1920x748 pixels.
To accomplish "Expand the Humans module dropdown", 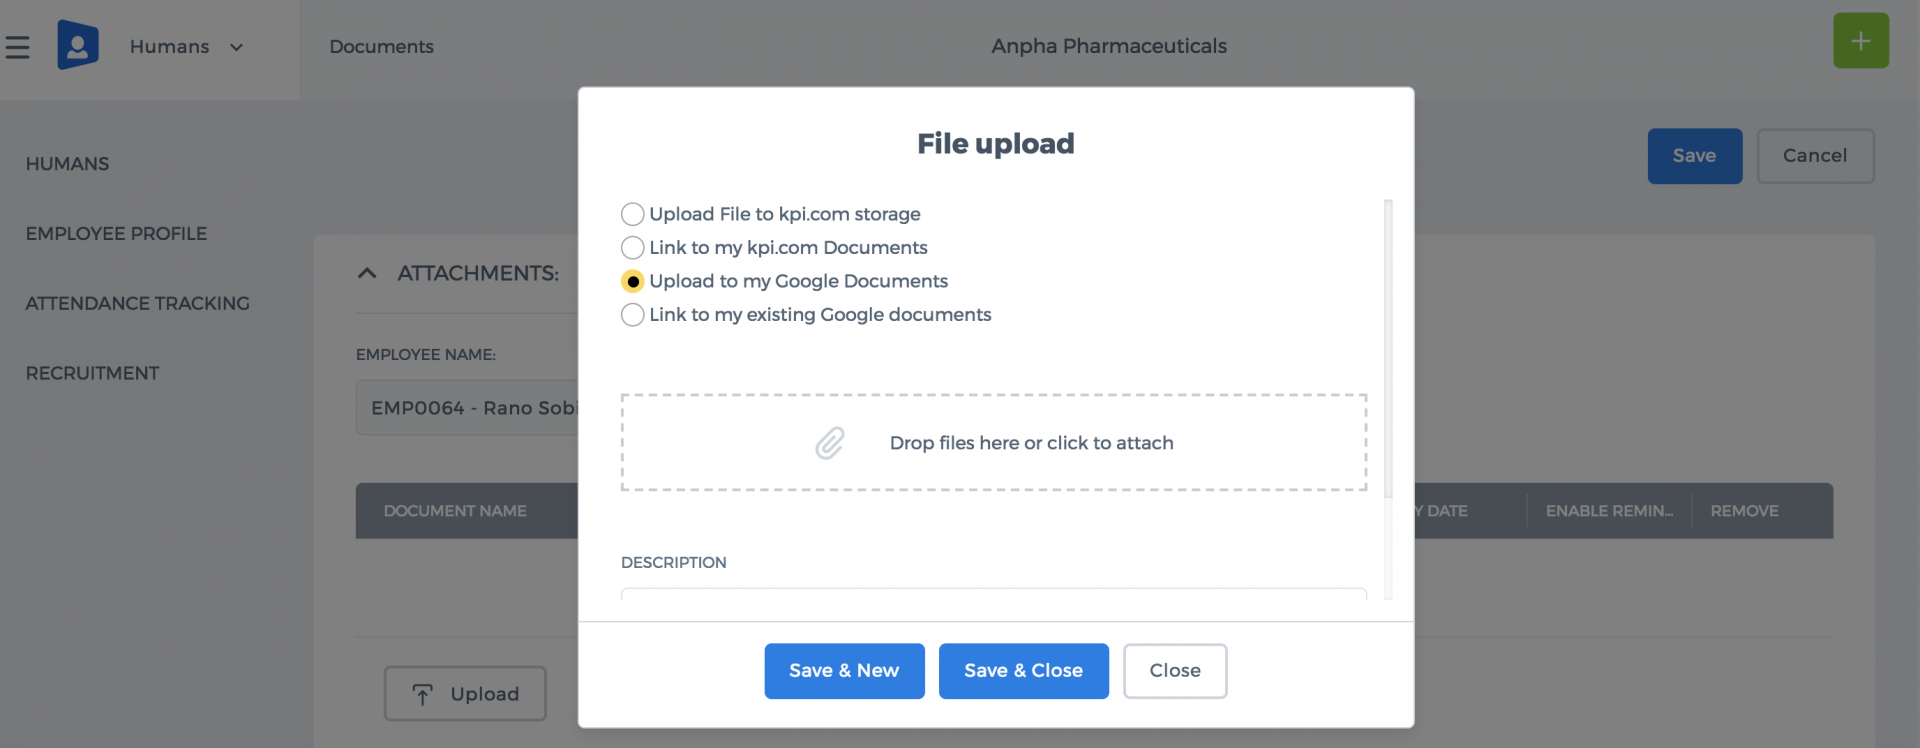I will click(237, 47).
